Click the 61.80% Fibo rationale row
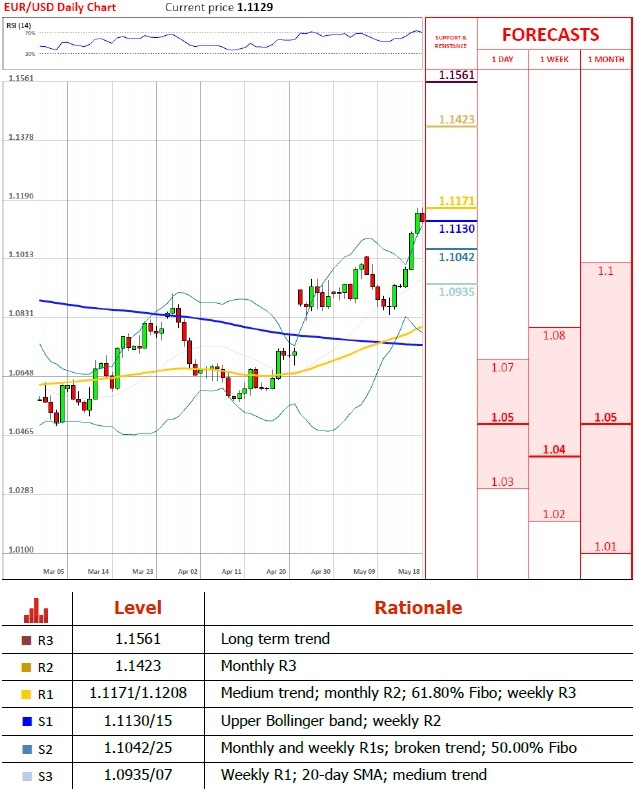635x789 pixels. (398, 693)
